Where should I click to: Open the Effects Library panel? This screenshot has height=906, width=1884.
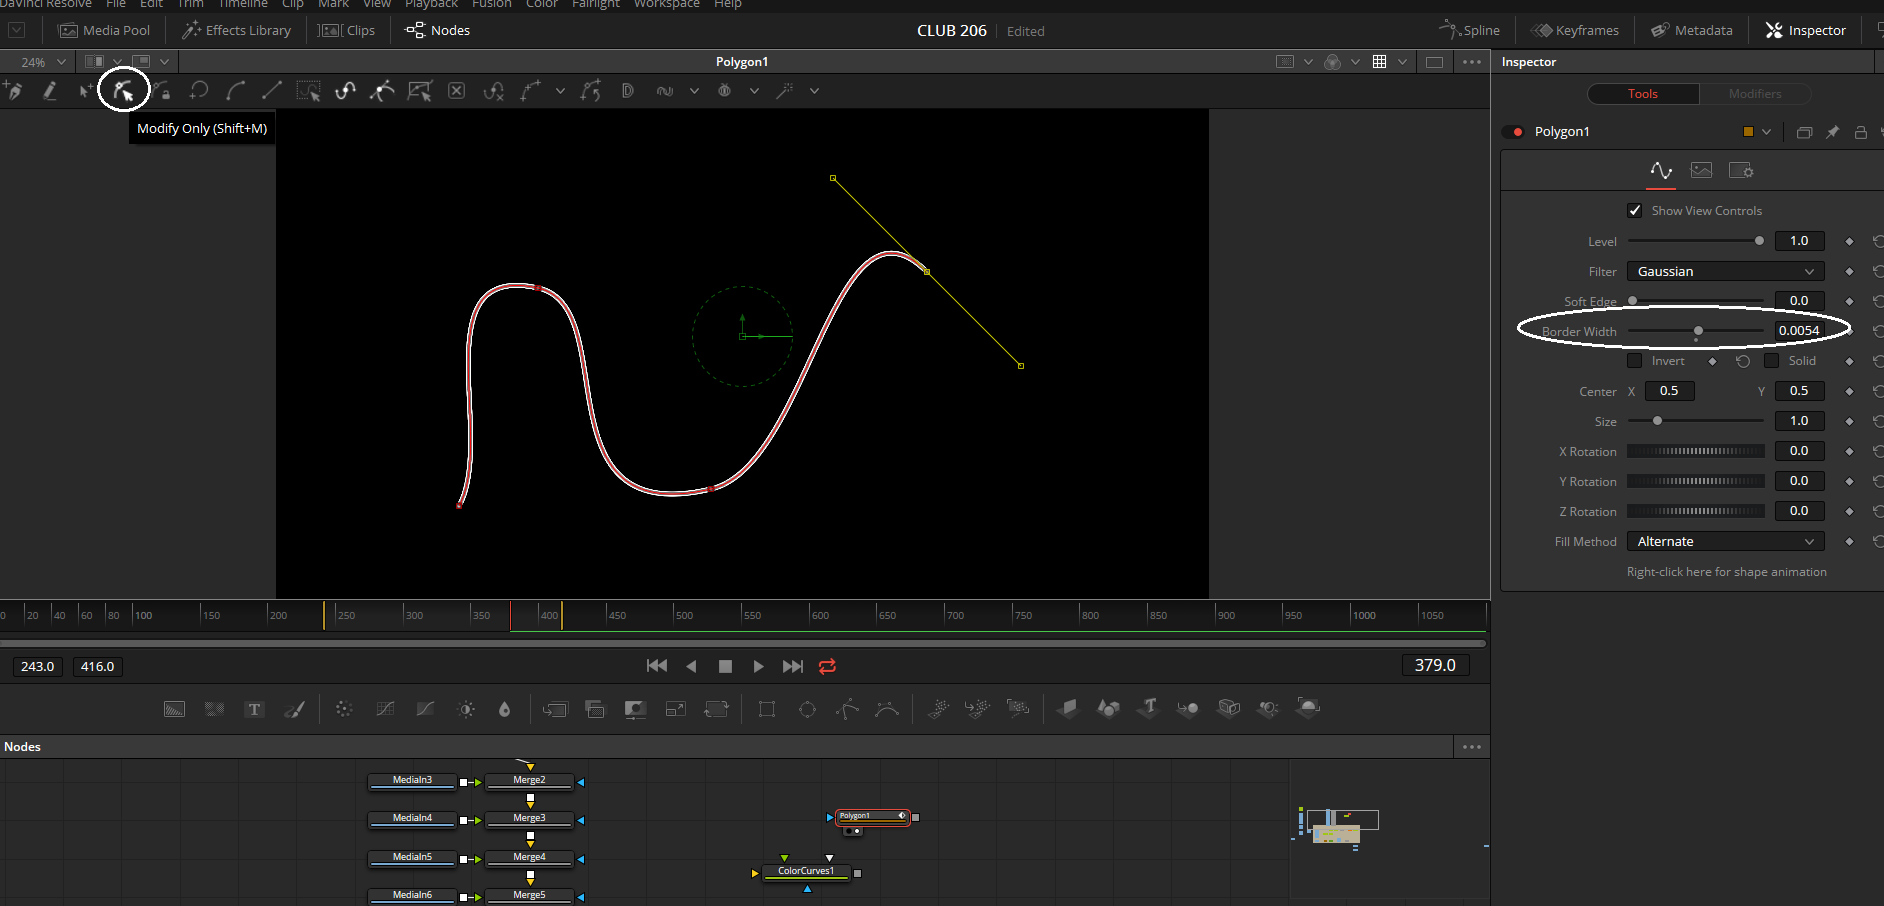point(236,31)
